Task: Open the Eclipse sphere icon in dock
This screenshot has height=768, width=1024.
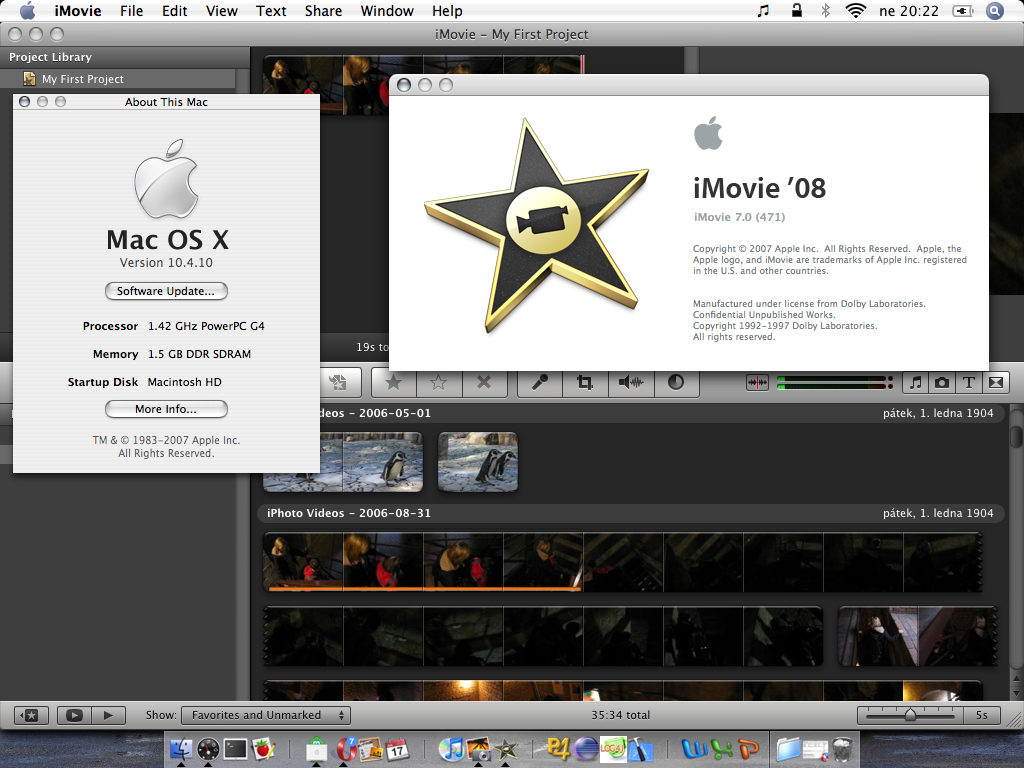Action: (x=586, y=749)
